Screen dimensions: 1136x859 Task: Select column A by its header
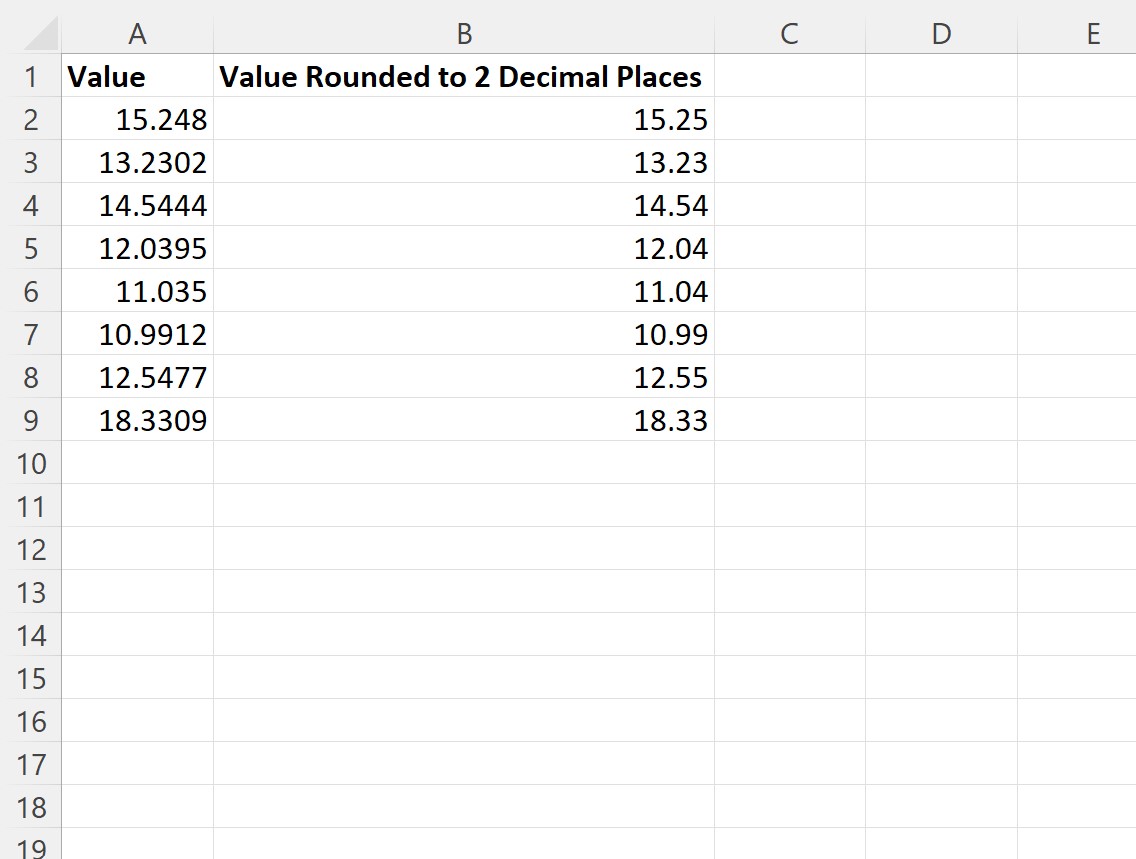coord(137,33)
